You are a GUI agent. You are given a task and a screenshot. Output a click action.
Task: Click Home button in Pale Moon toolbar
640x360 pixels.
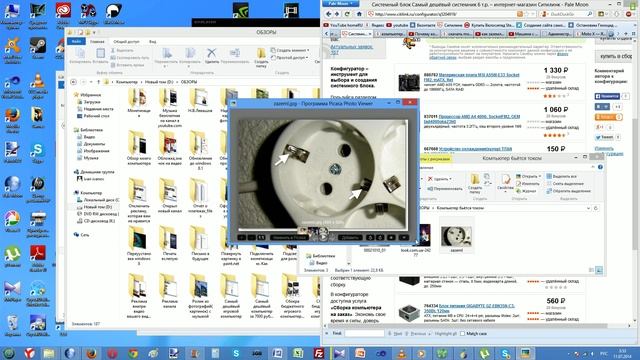pyautogui.click(x=359, y=14)
